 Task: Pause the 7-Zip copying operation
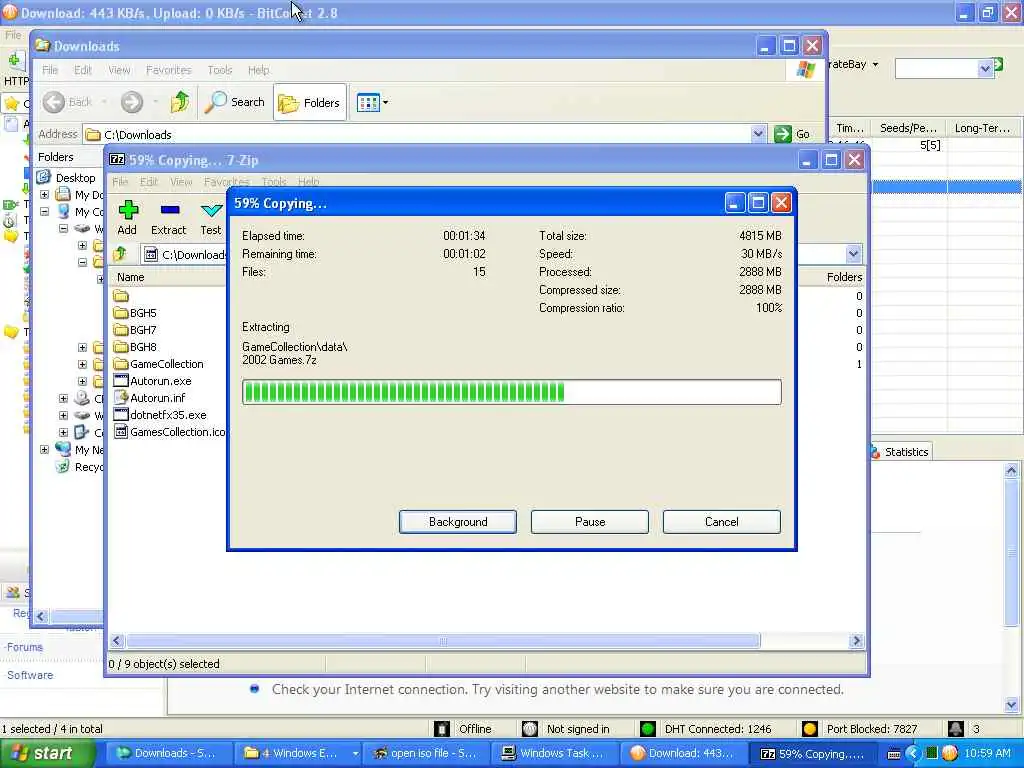point(590,522)
